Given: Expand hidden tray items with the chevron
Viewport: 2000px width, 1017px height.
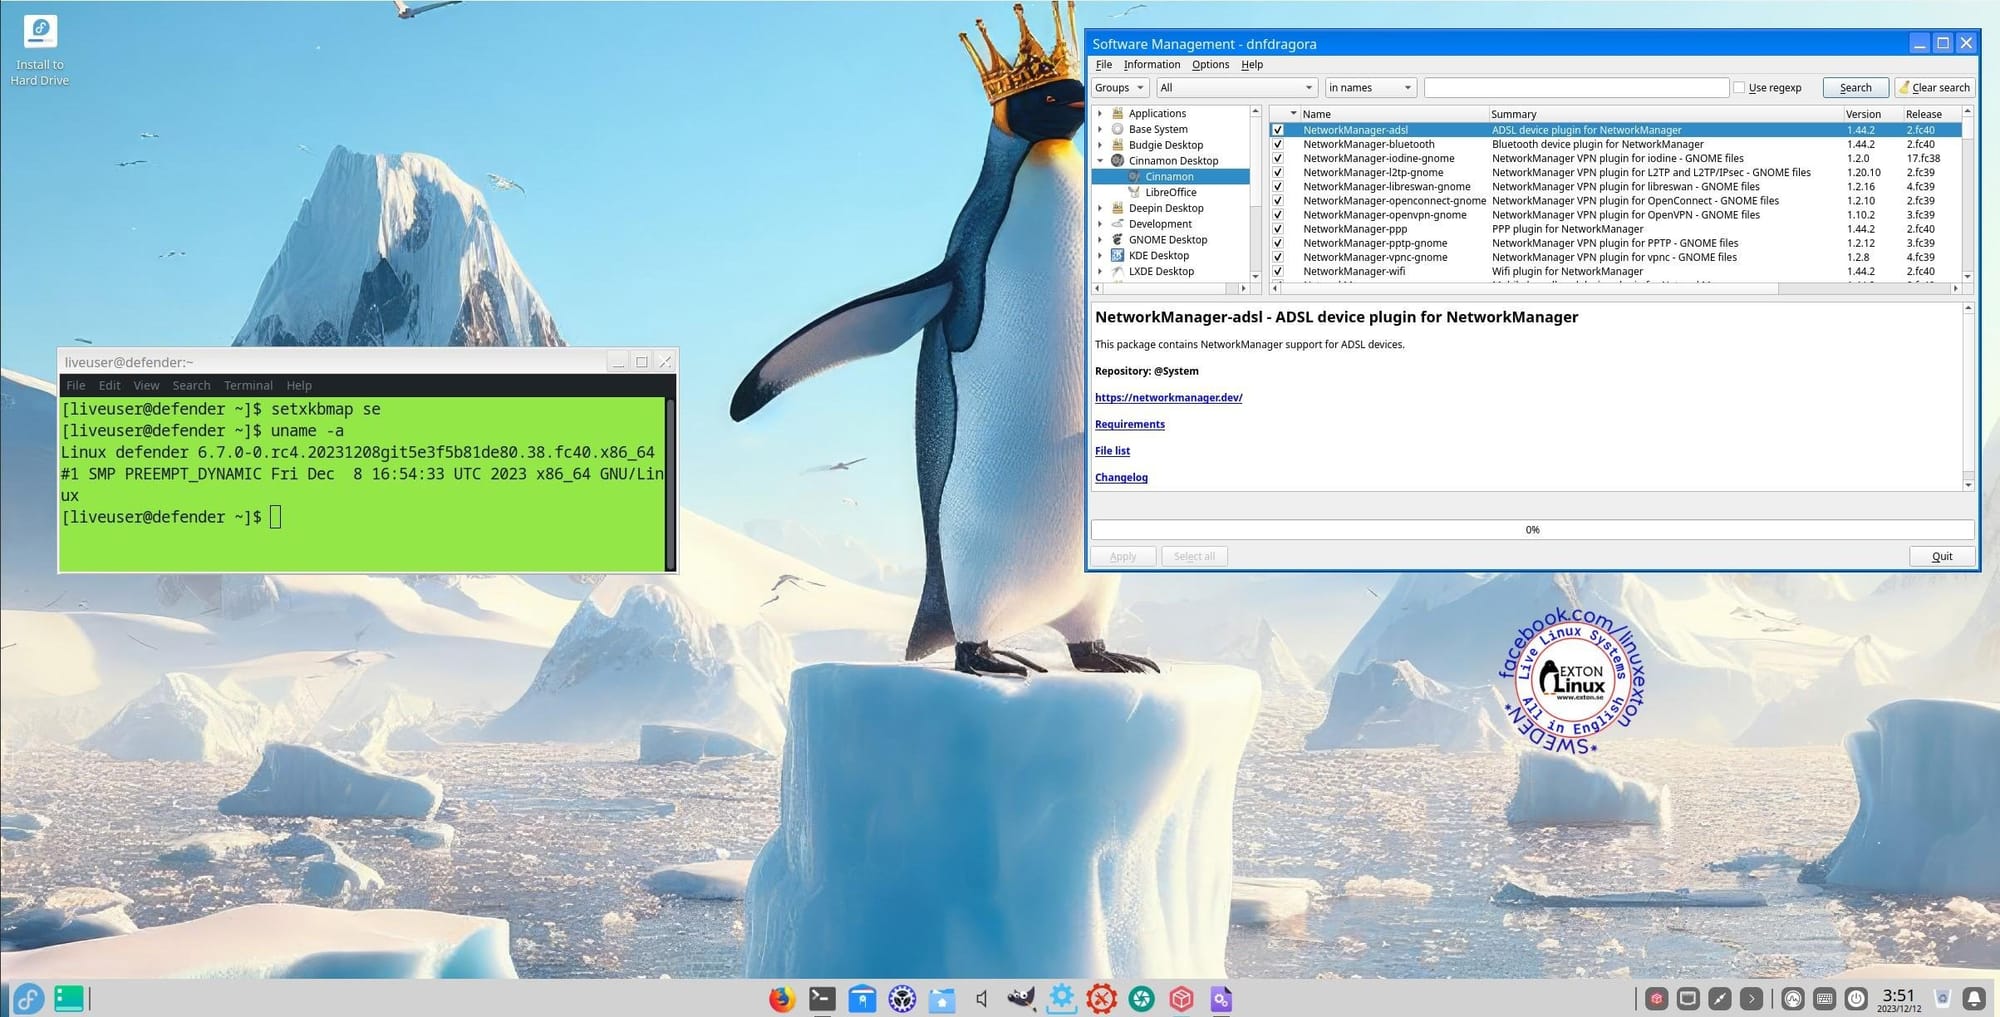Looking at the screenshot, I should pyautogui.click(x=1751, y=998).
